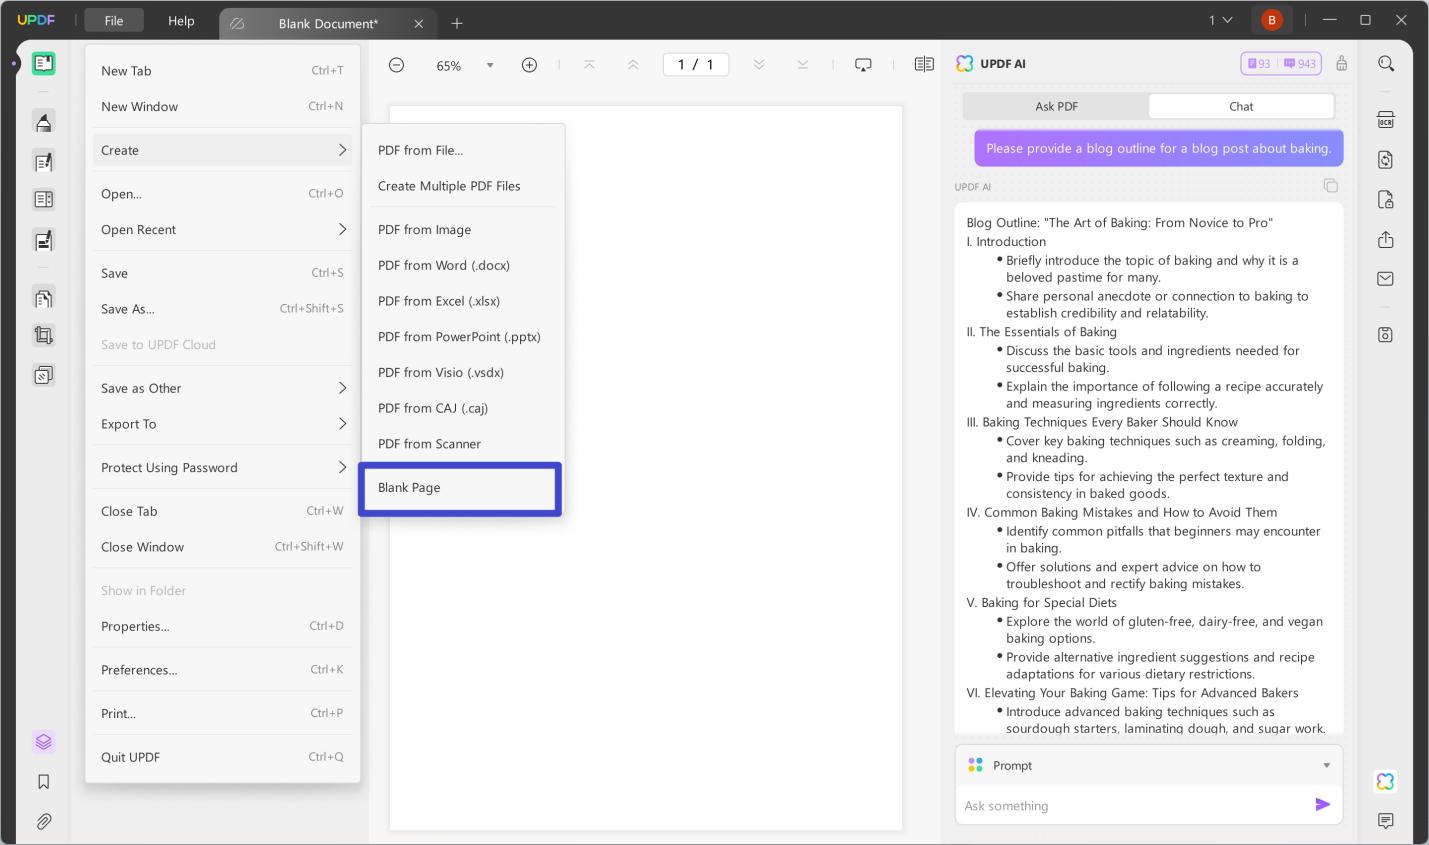
Task: Click the share icon in right sidebar
Action: tap(1385, 240)
